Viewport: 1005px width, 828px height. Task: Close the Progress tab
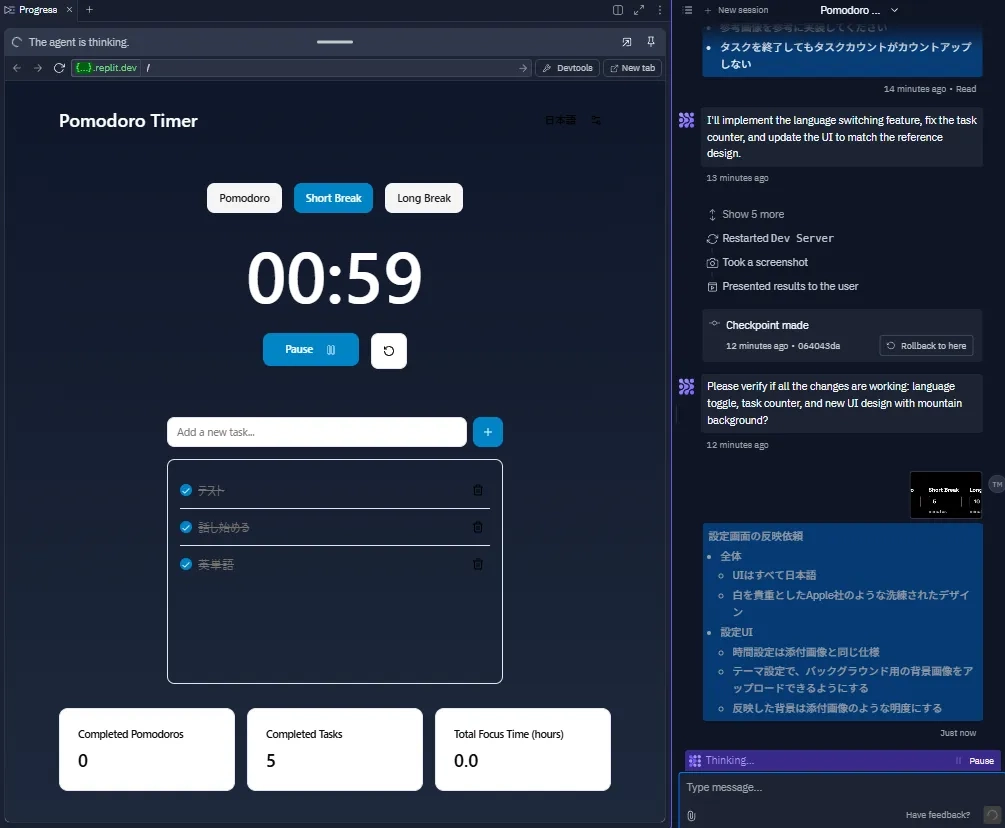pos(69,10)
